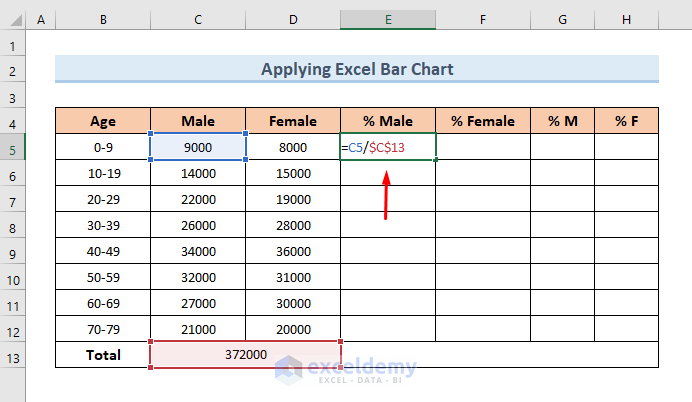
Task: Select column E header
Action: [x=388, y=20]
